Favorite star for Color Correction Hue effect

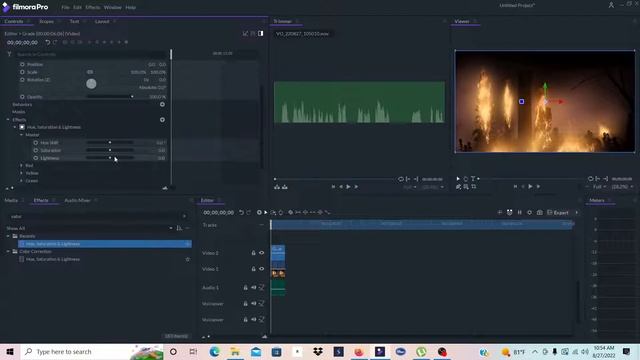click(188, 259)
